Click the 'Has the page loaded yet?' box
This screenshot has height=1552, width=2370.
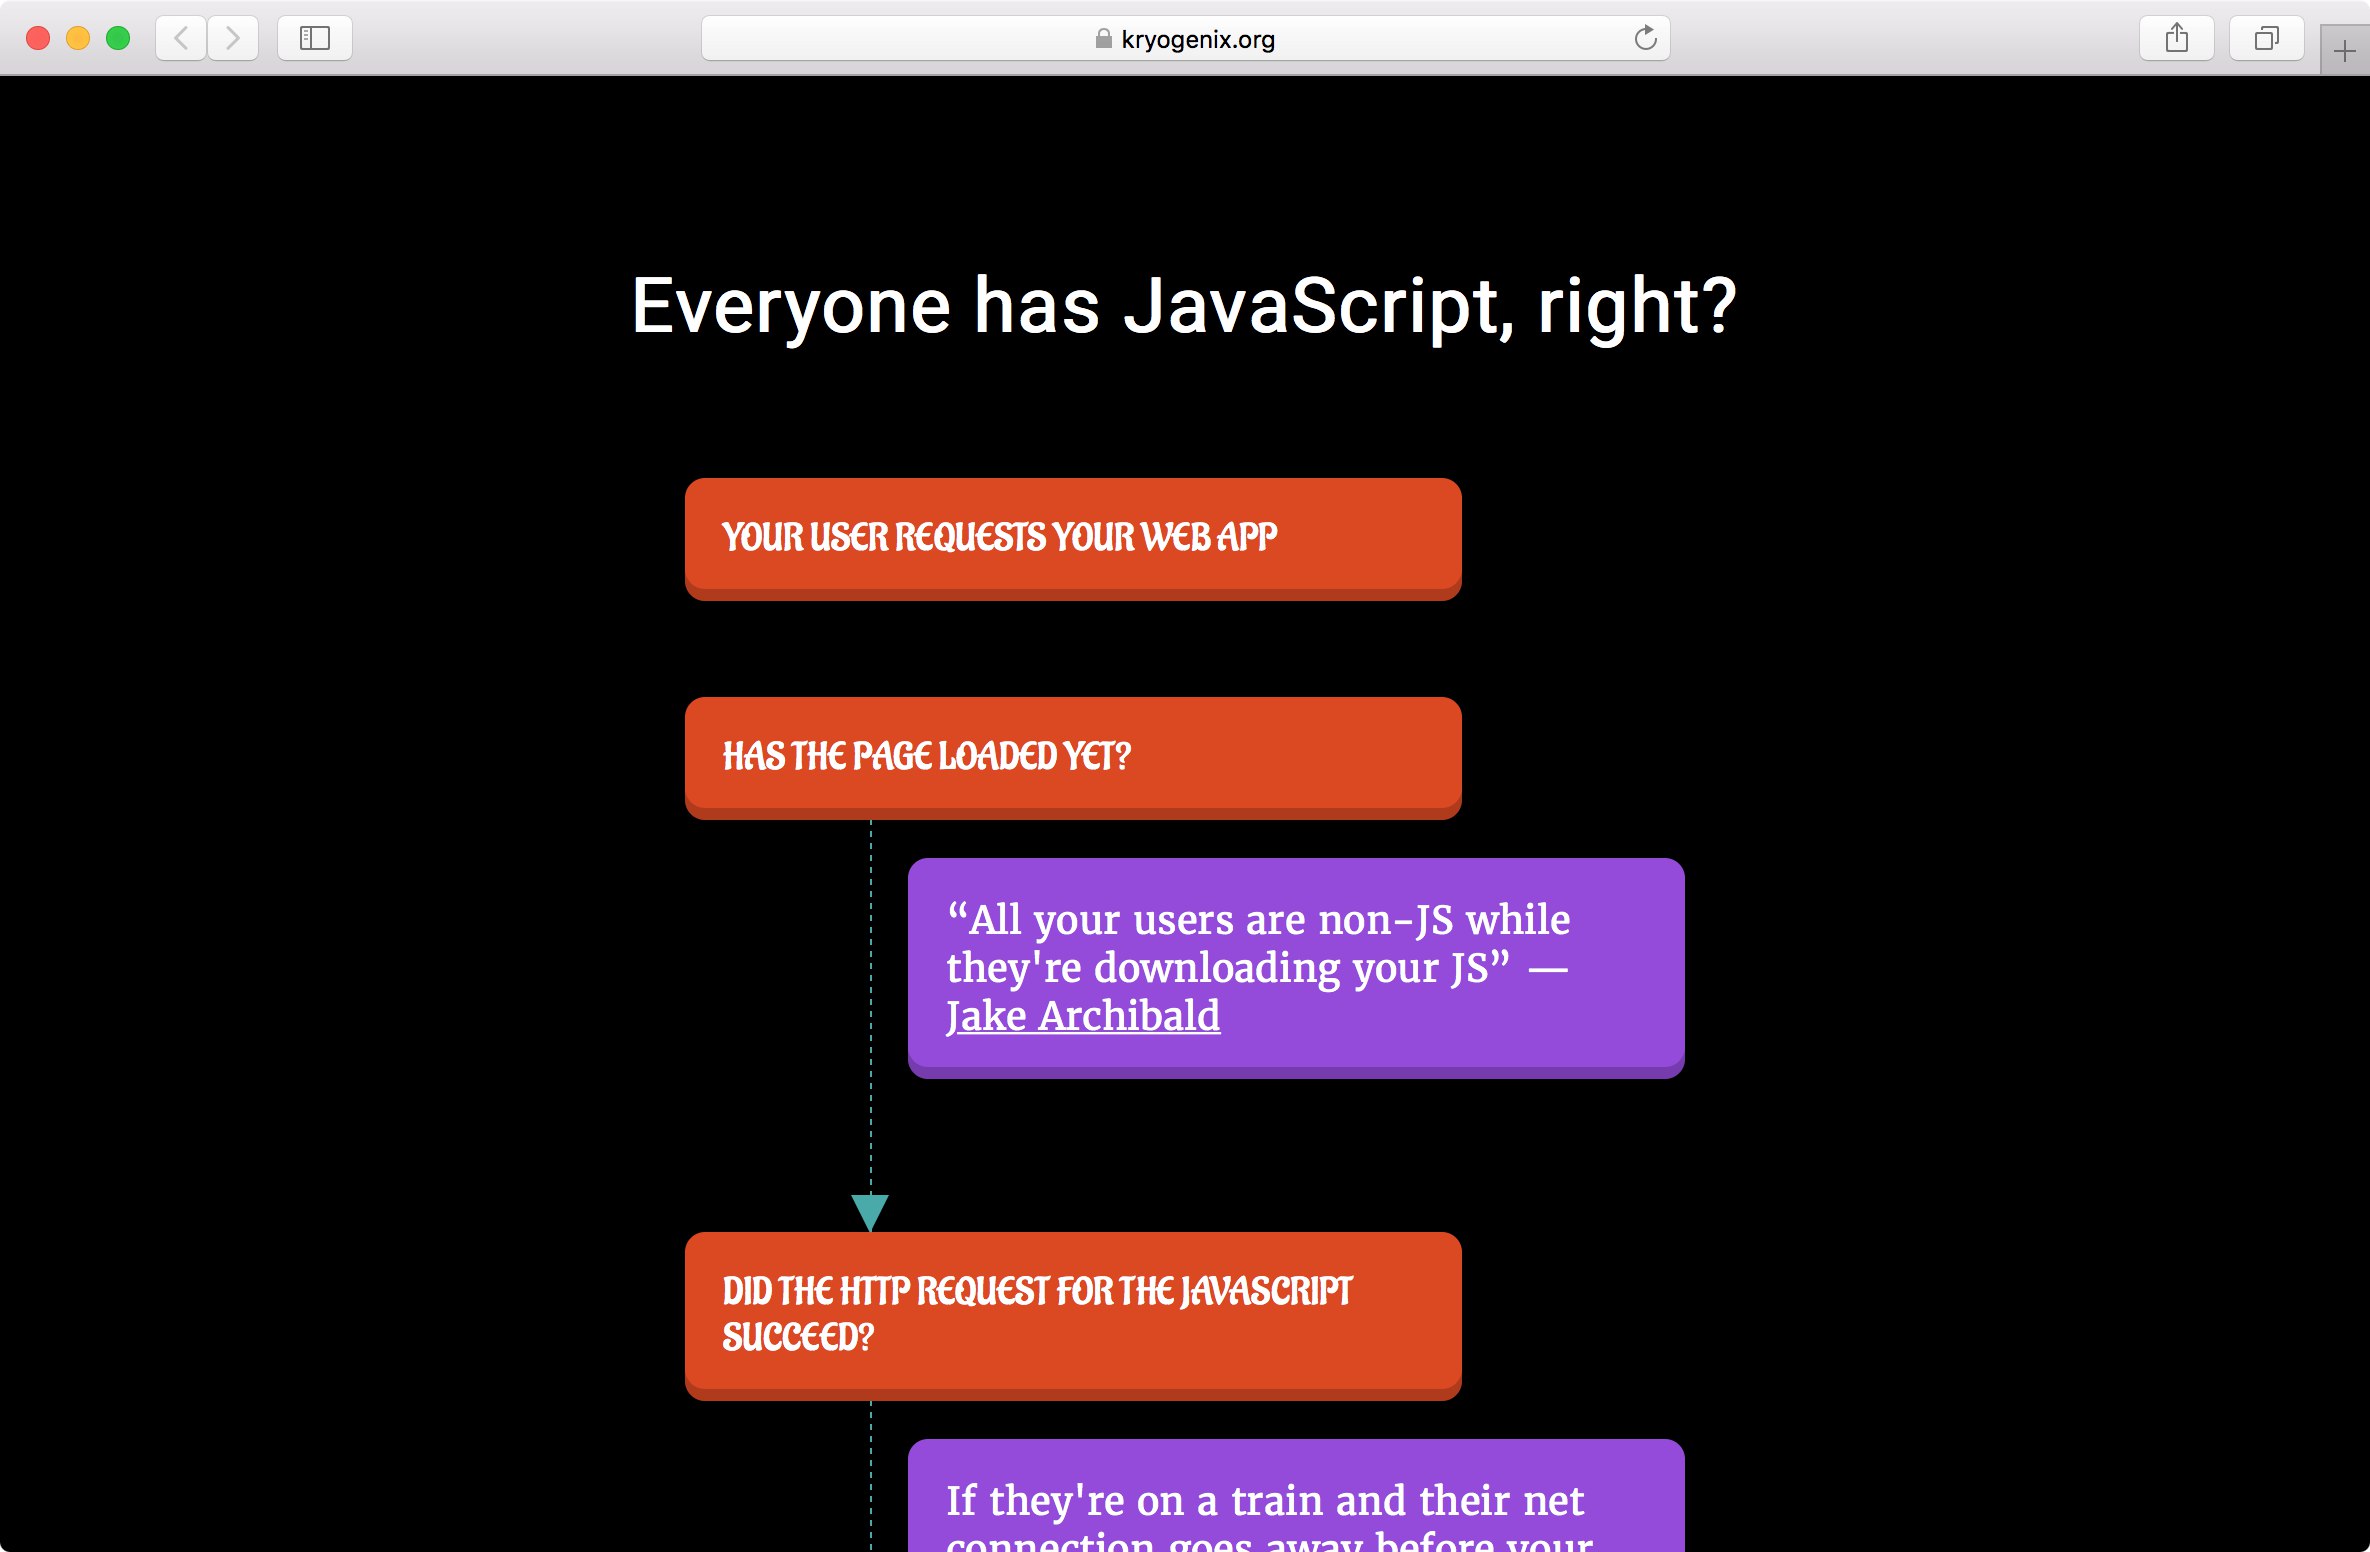tap(1073, 758)
